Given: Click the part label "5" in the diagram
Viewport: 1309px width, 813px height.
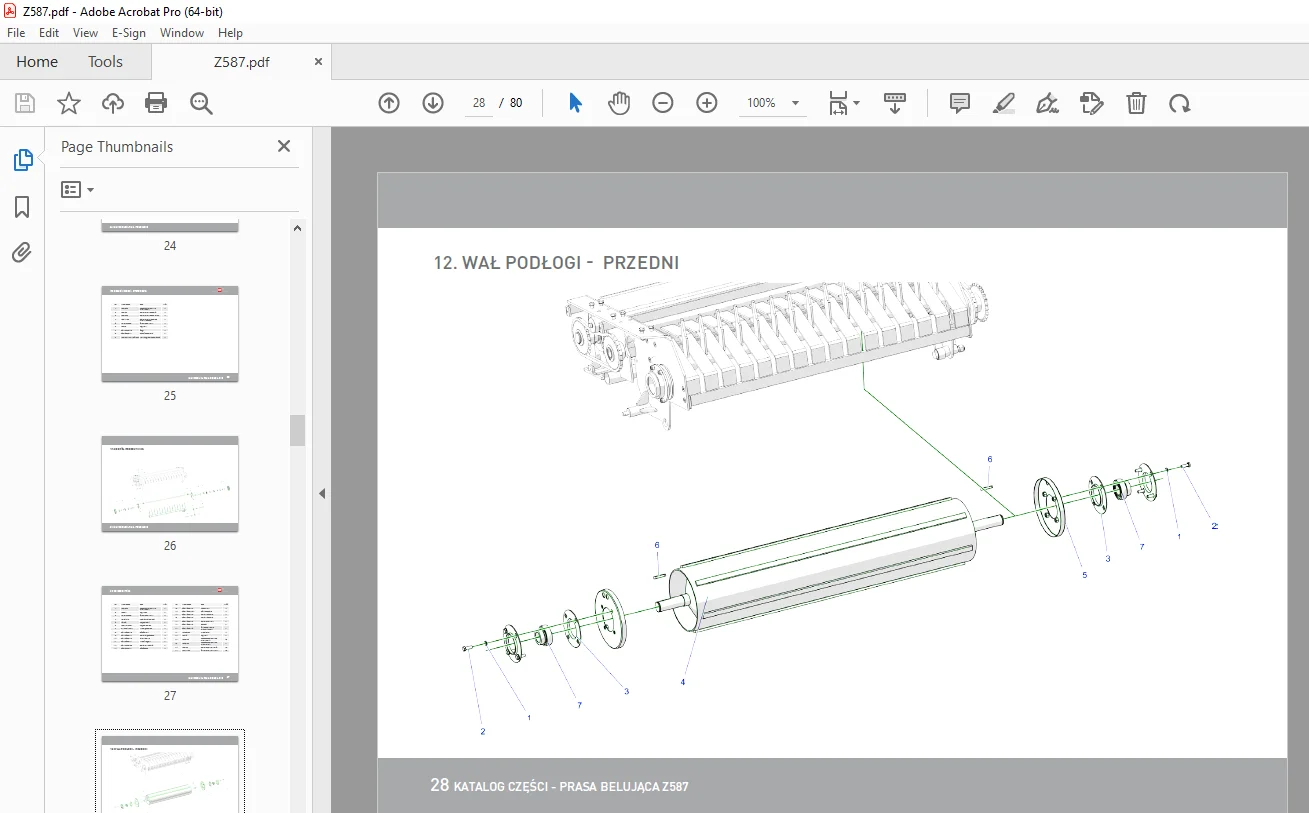Looking at the screenshot, I should (x=1084, y=575).
